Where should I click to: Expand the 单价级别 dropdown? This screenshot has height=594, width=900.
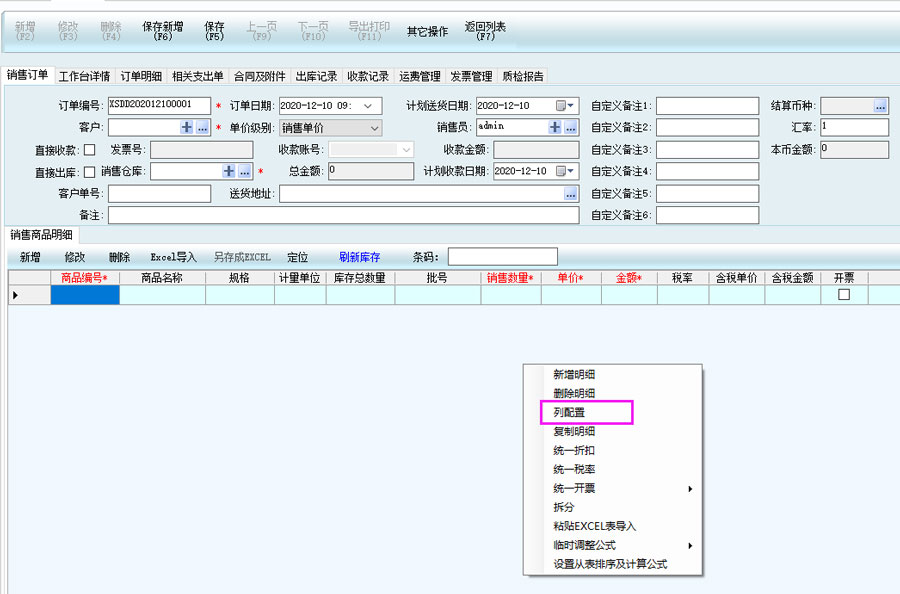point(374,128)
